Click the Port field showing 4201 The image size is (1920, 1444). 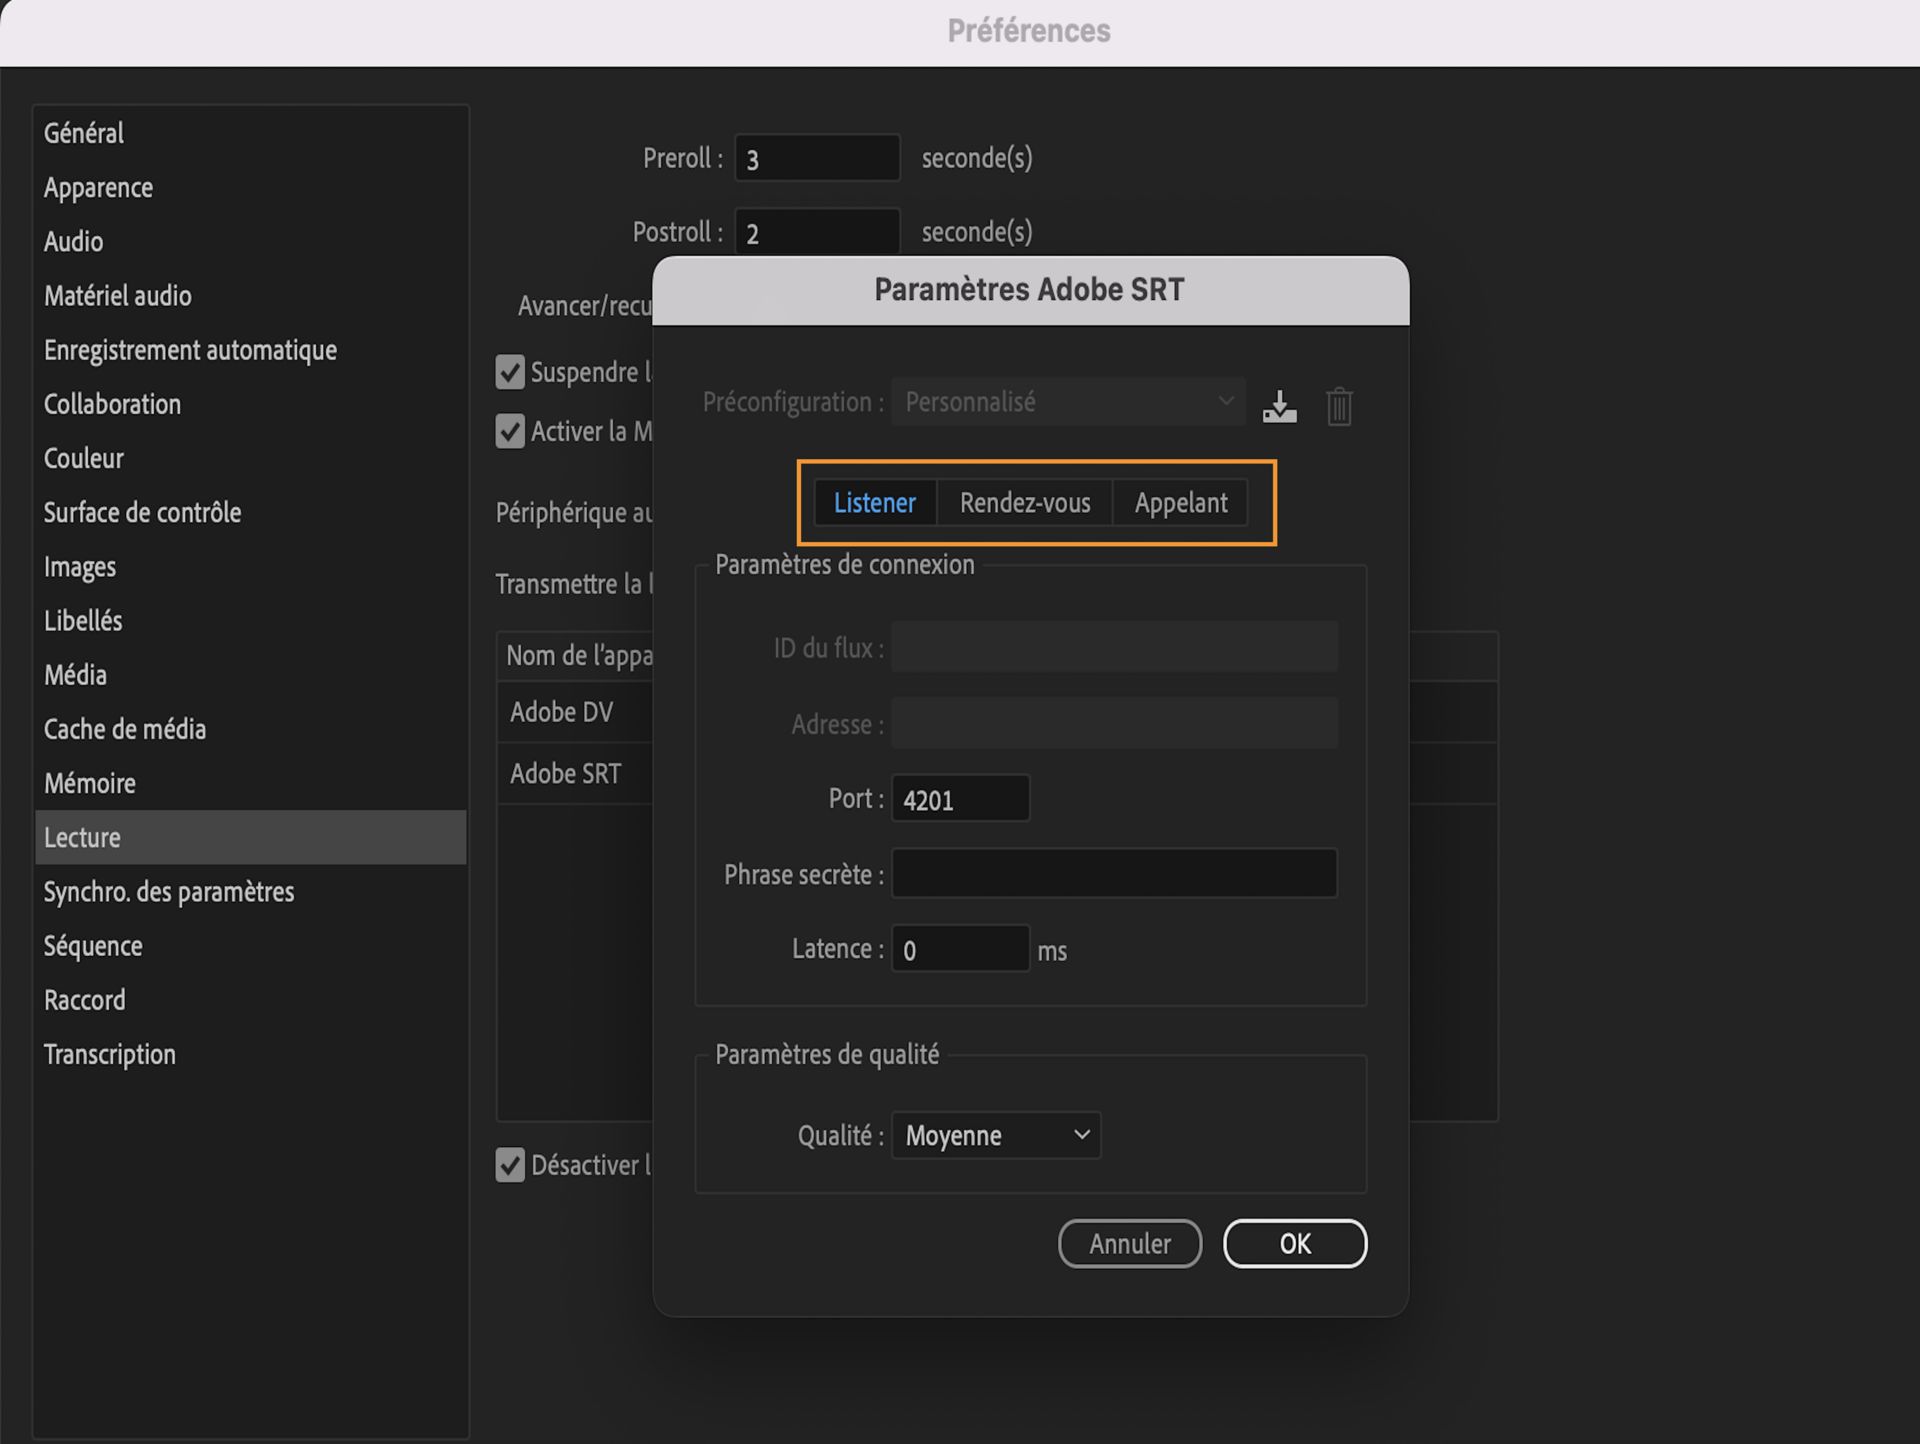(959, 798)
